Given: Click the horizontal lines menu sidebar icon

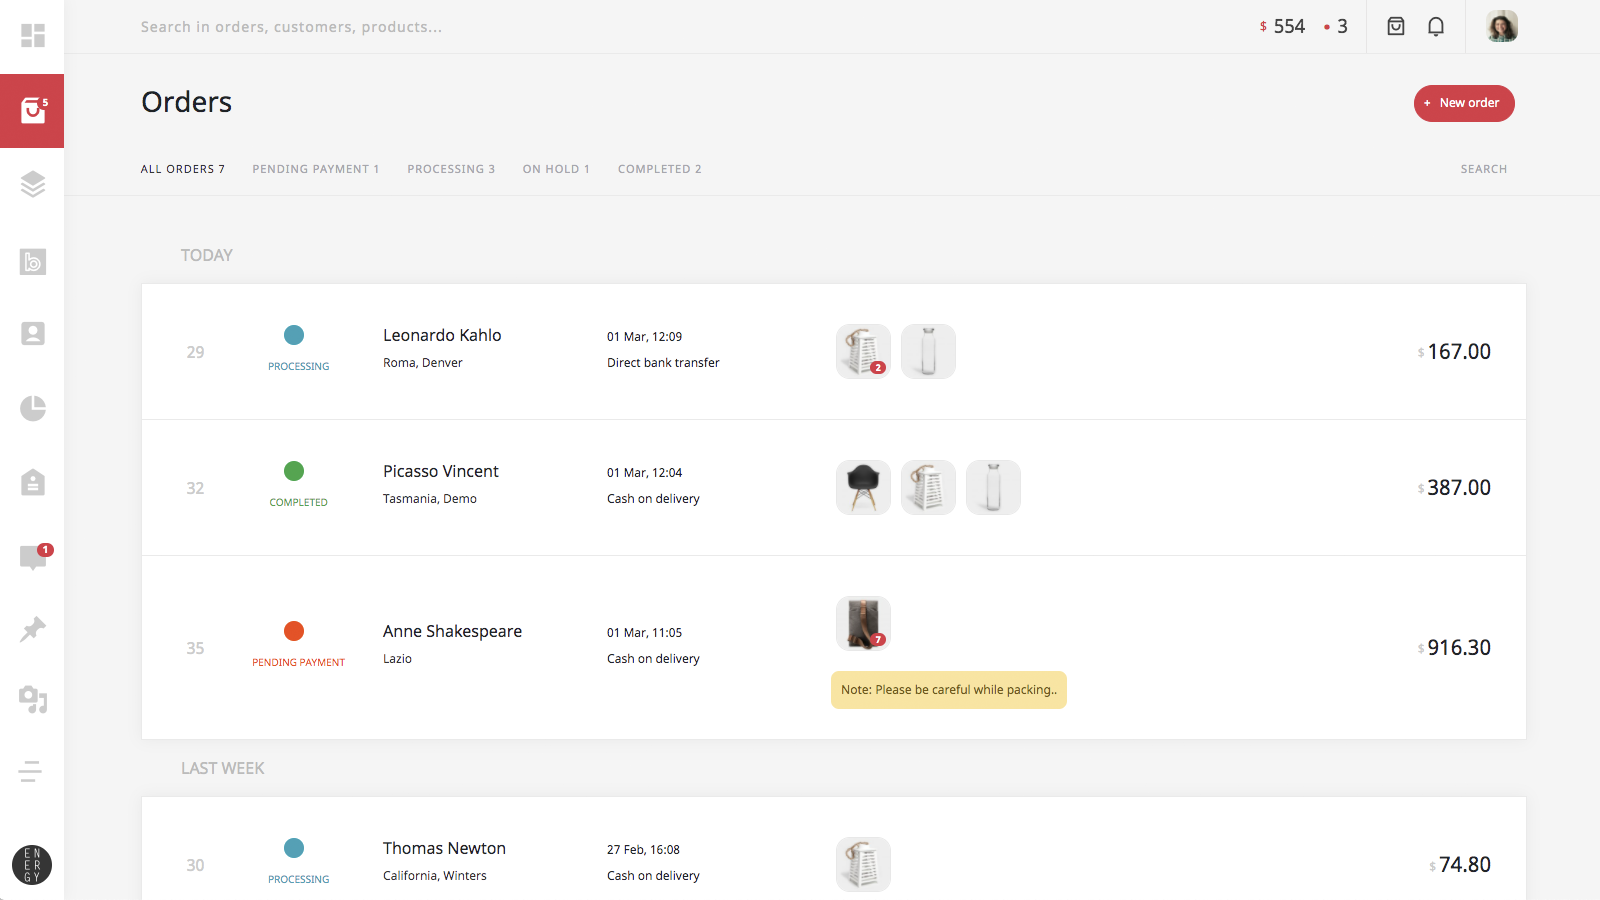Looking at the screenshot, I should 31,771.
